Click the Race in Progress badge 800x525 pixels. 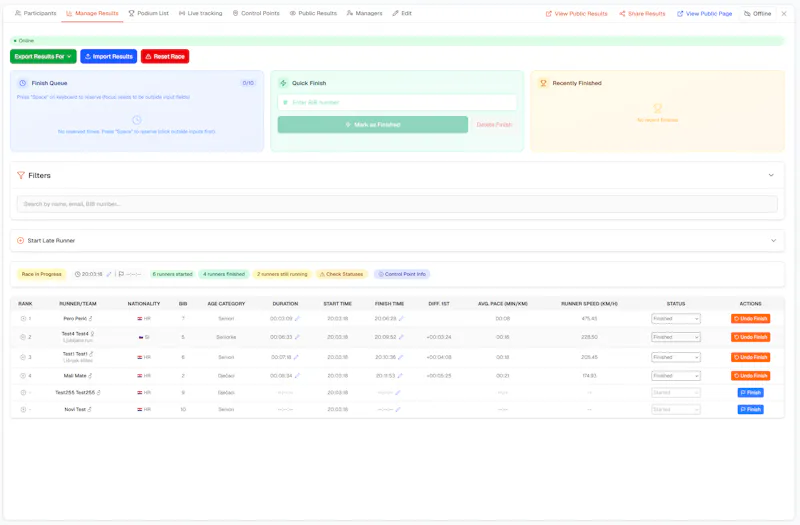[x=41, y=274]
